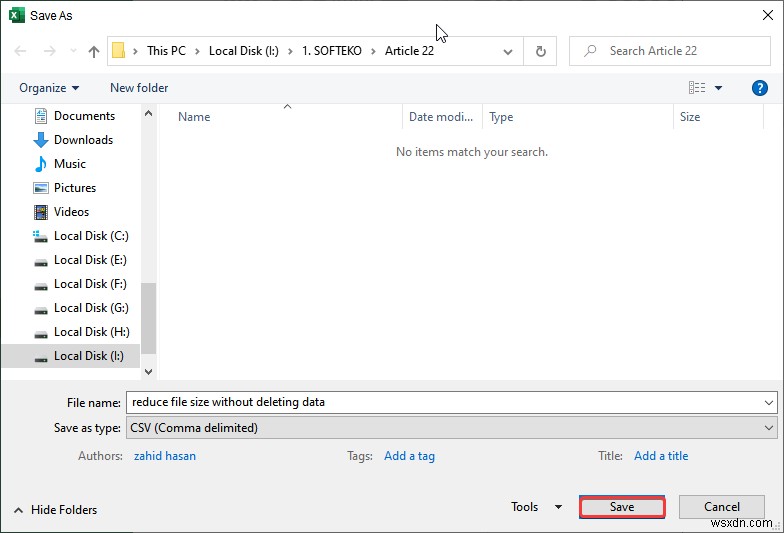Collapse the folder pane with Hide Folders
The image size is (784, 533).
(x=55, y=510)
